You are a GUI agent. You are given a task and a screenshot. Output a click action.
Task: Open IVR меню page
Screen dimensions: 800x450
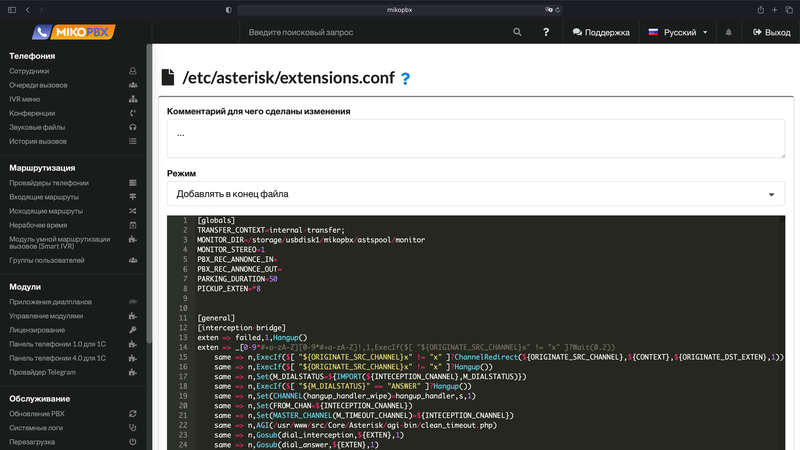pyautogui.click(x=24, y=99)
